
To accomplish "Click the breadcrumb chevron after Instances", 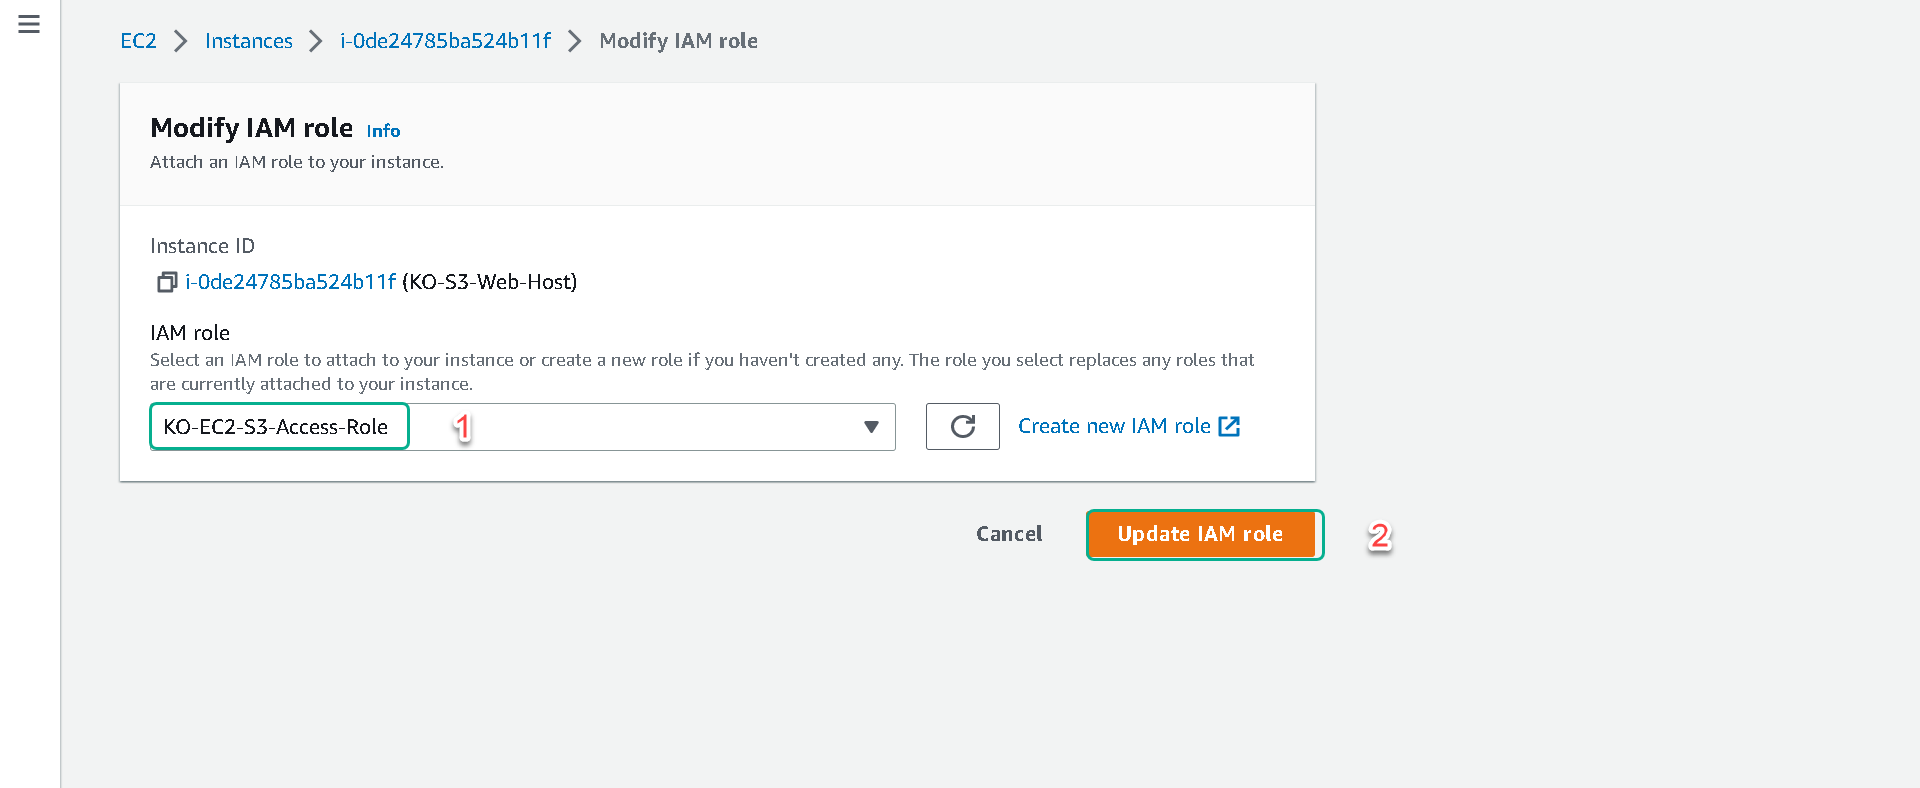I will [x=316, y=41].
